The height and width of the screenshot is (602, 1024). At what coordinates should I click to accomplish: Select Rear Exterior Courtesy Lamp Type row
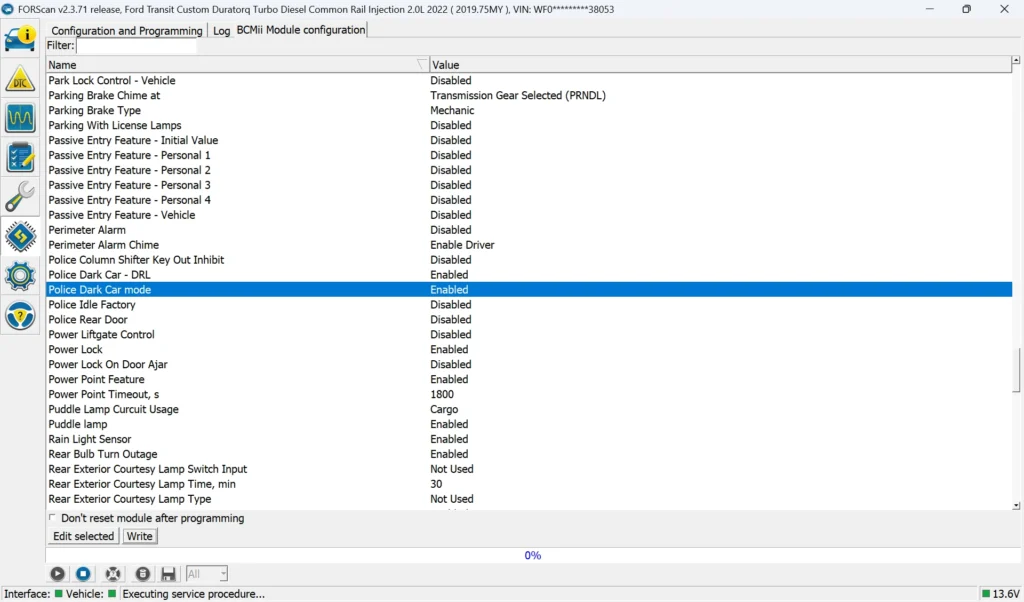[529, 499]
